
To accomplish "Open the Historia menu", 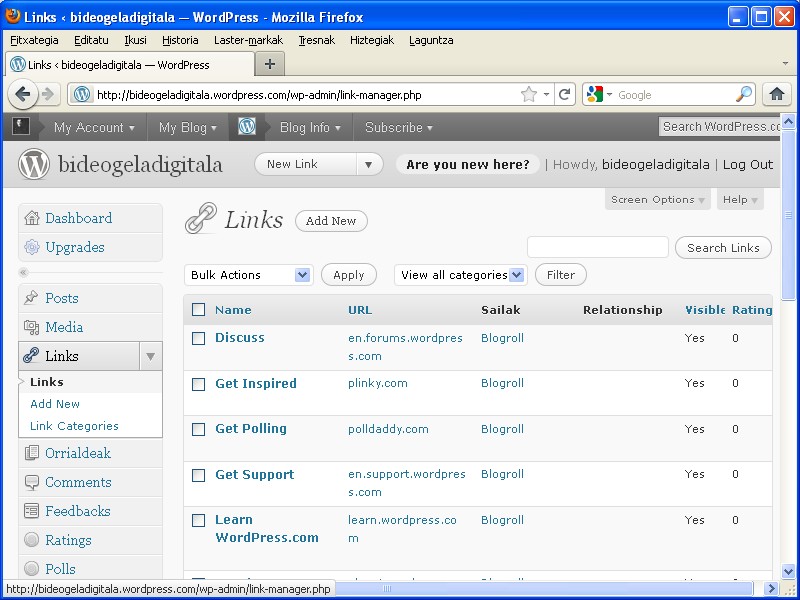I will [x=180, y=40].
